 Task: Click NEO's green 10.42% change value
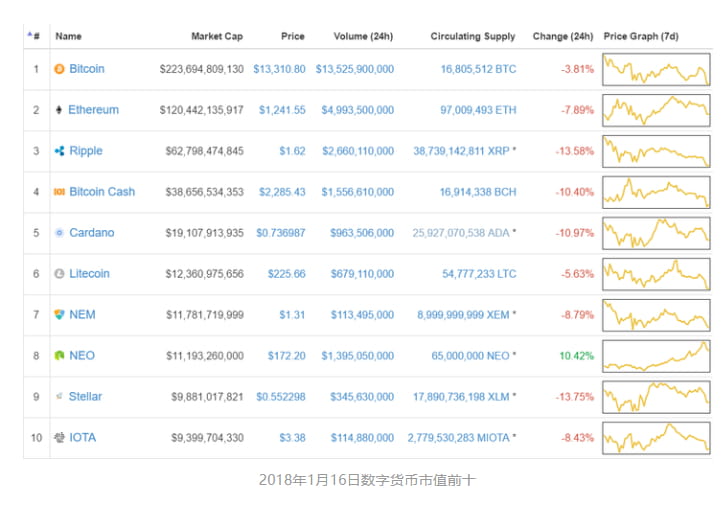[576, 356]
